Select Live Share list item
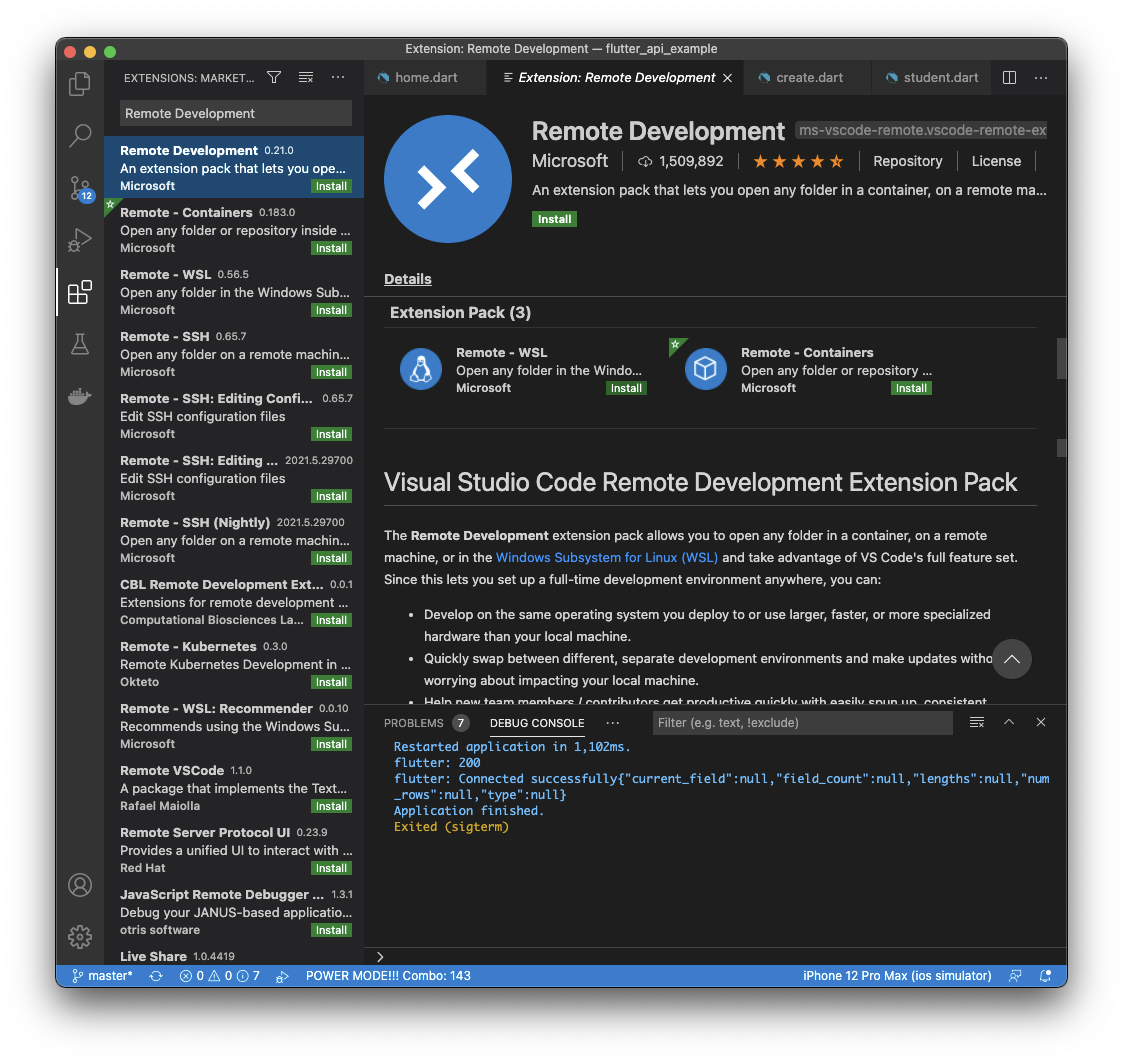Screen dimensions: 1123x1061 click(x=234, y=956)
